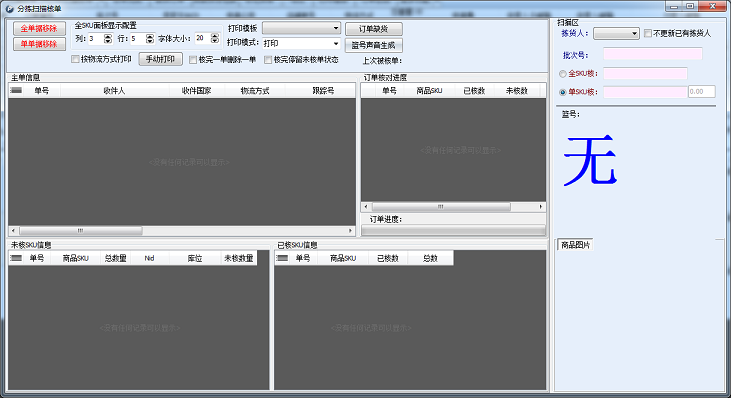The height and width of the screenshot is (398, 731).
Task: Click the 字体大小 spinner arrows
Action: pyautogui.click(x=214, y=38)
